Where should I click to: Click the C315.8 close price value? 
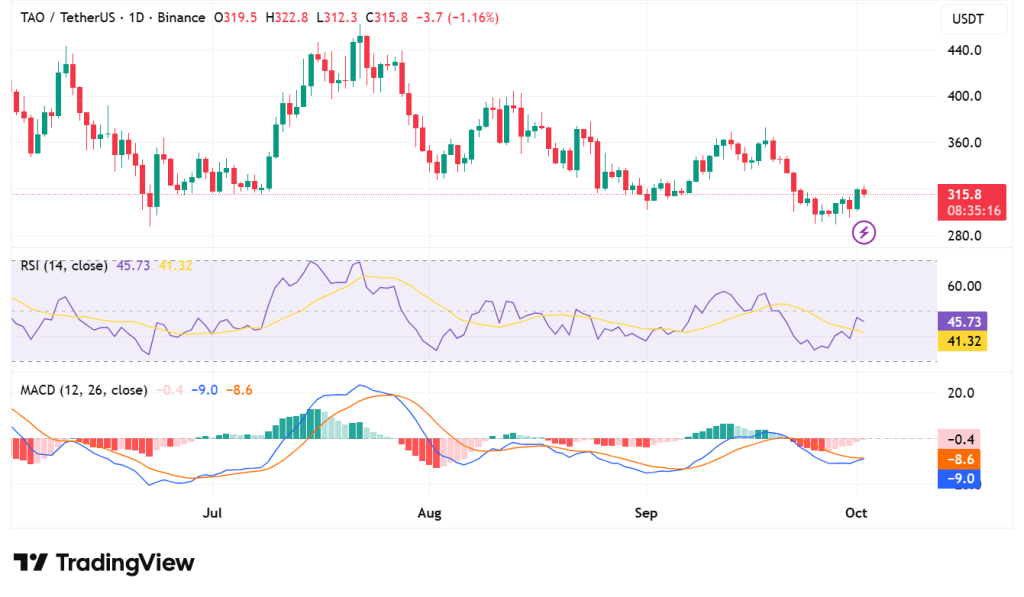click(387, 18)
